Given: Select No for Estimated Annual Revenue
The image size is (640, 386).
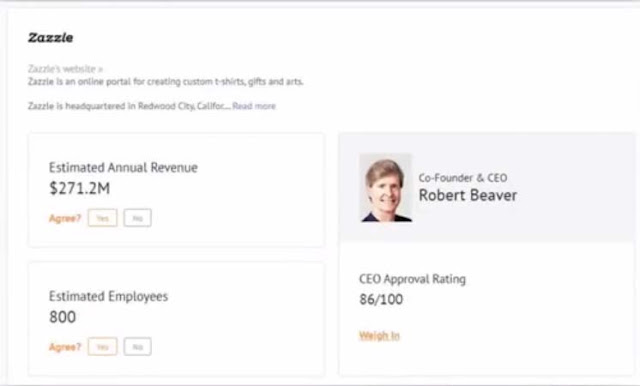Looking at the screenshot, I should [138, 218].
